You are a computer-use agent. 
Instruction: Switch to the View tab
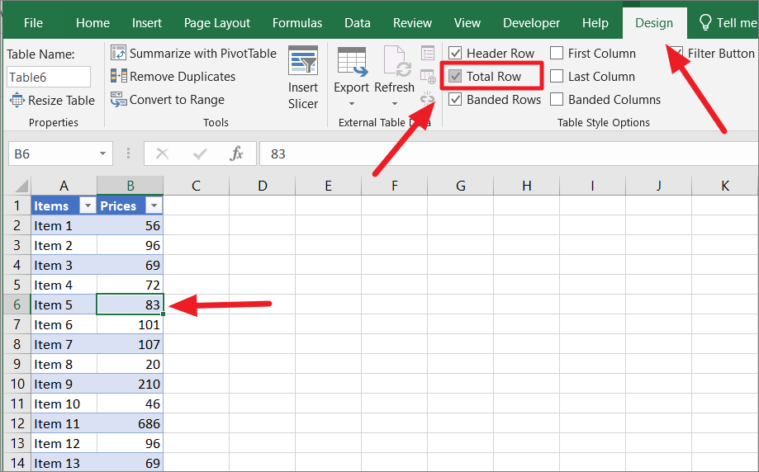click(467, 23)
